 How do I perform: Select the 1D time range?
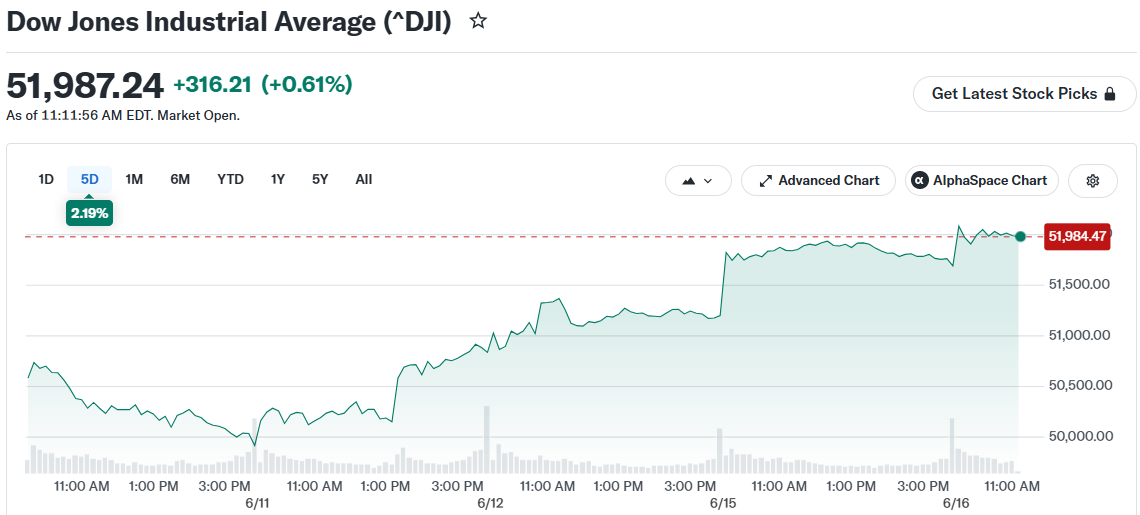tap(46, 180)
